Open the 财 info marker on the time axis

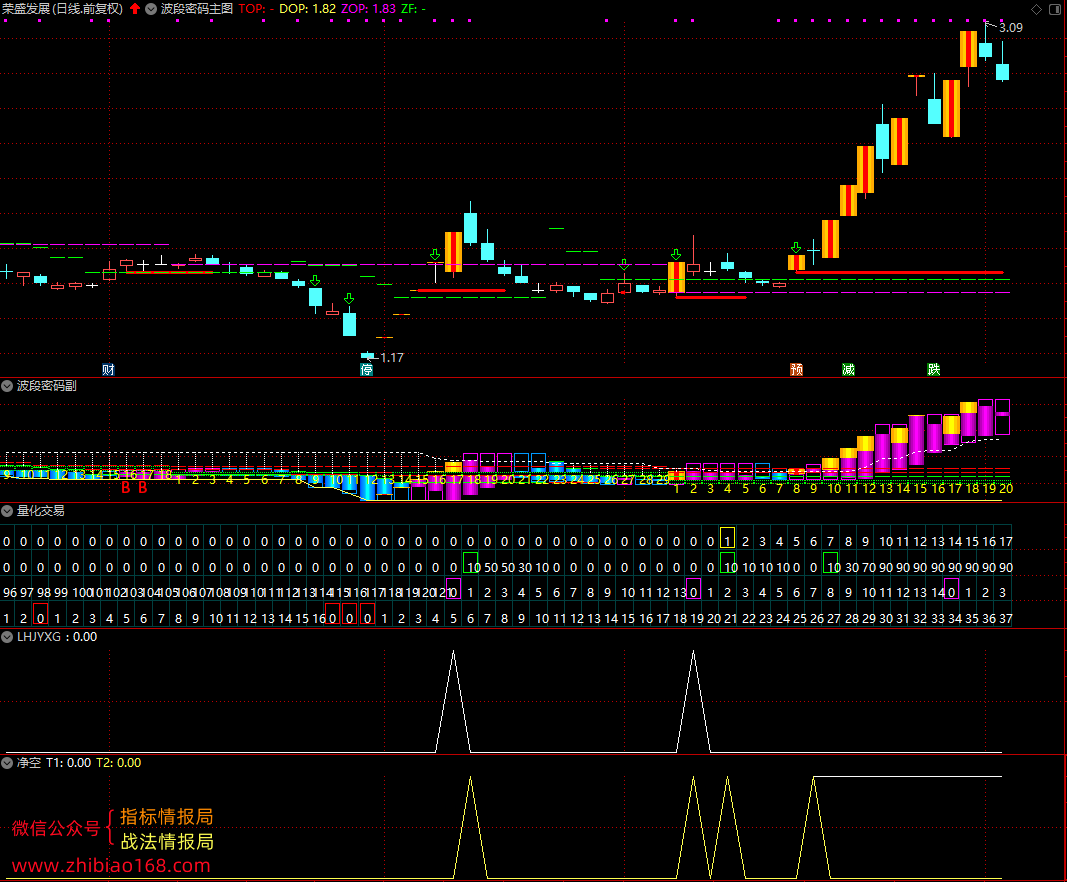point(108,370)
